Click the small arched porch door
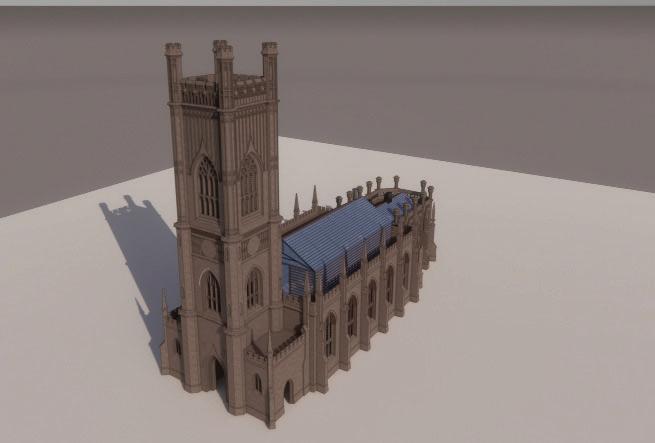Viewport: 655px width, 443px height. pyautogui.click(x=288, y=392)
